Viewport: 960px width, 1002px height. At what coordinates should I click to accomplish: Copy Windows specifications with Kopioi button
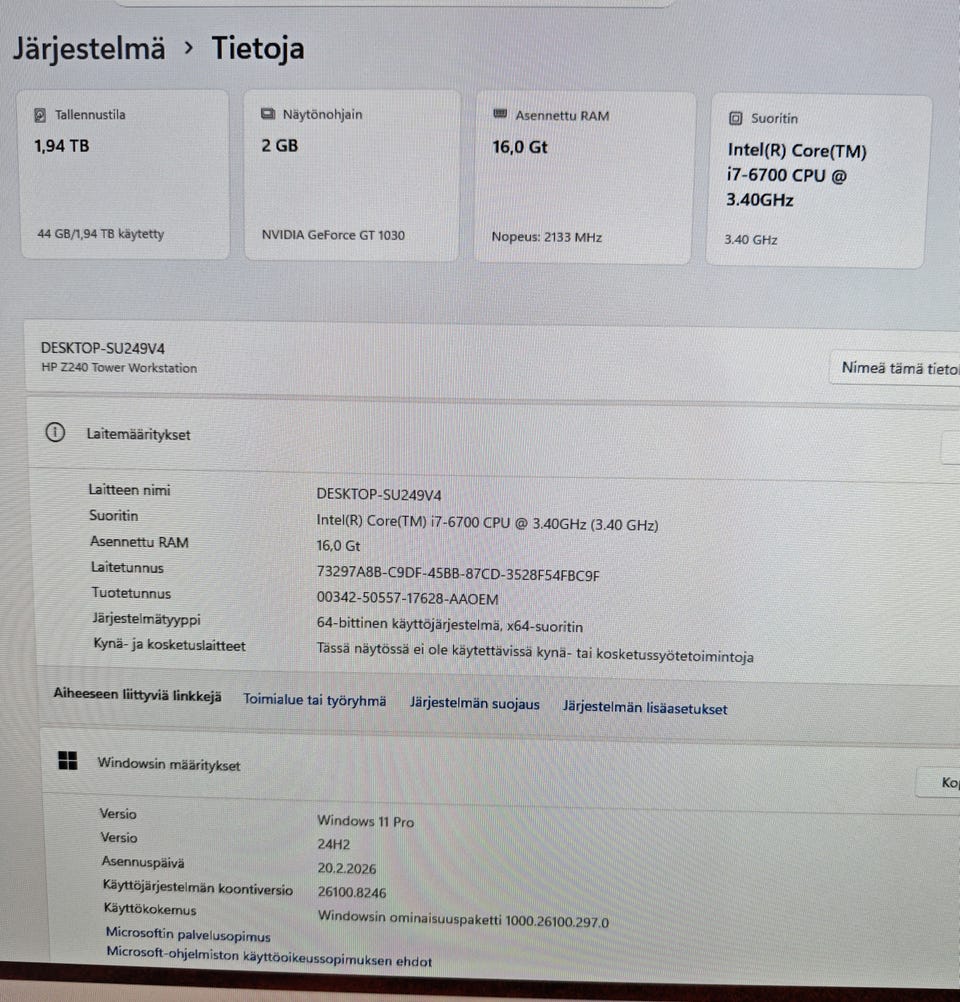938,782
